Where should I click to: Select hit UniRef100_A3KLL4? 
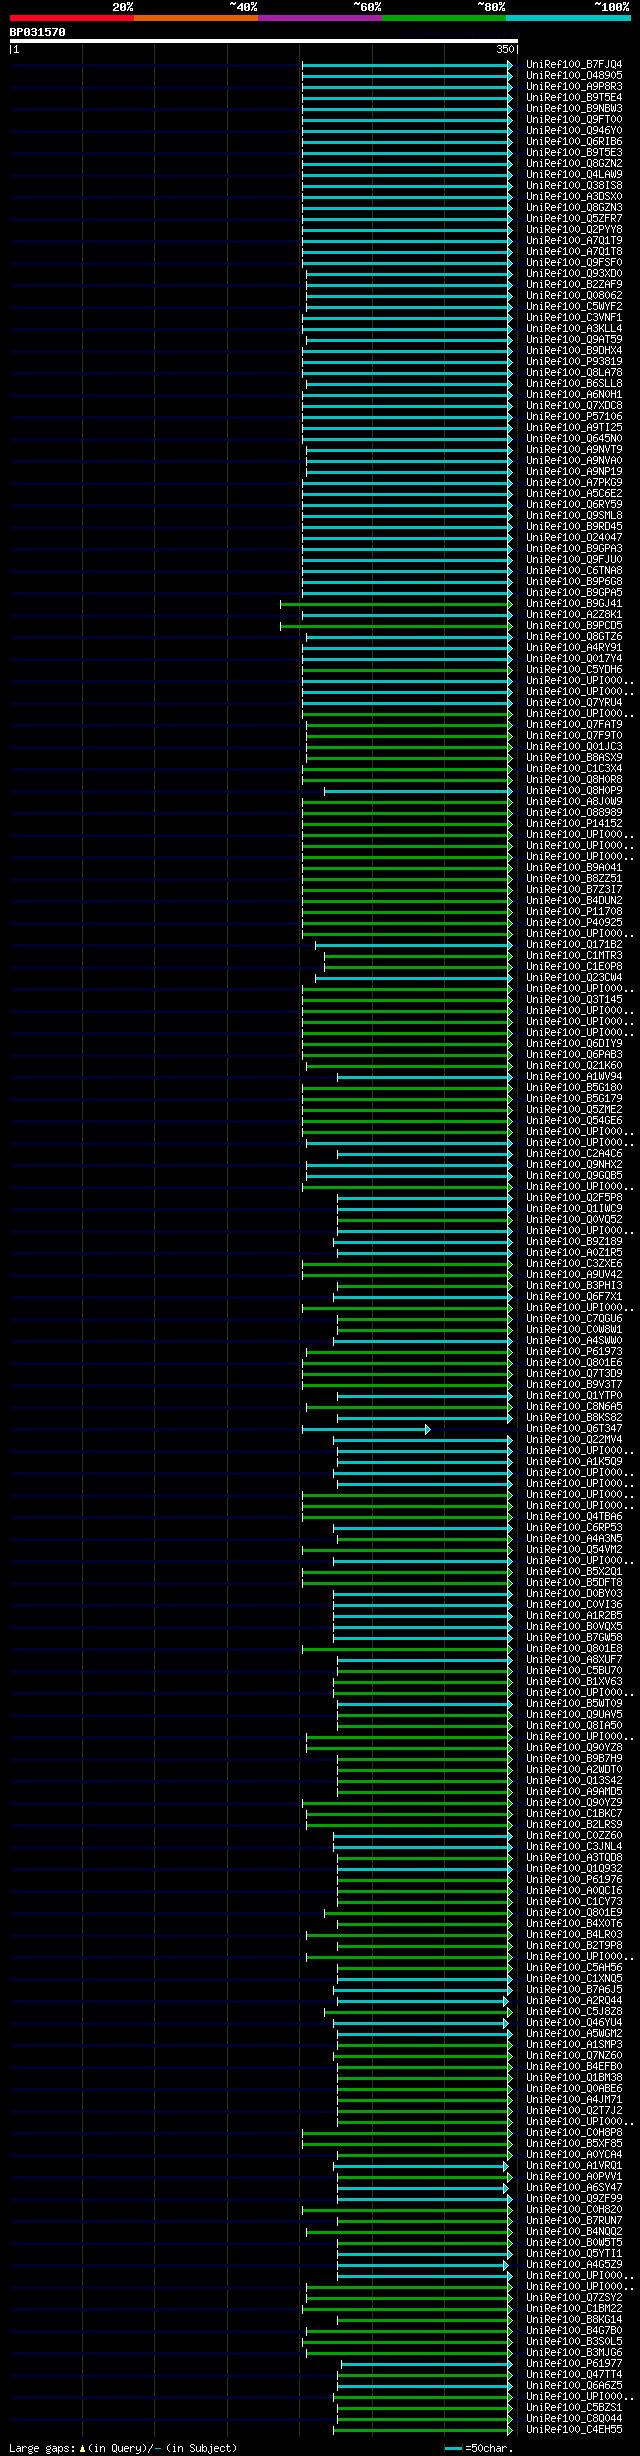pos(574,328)
